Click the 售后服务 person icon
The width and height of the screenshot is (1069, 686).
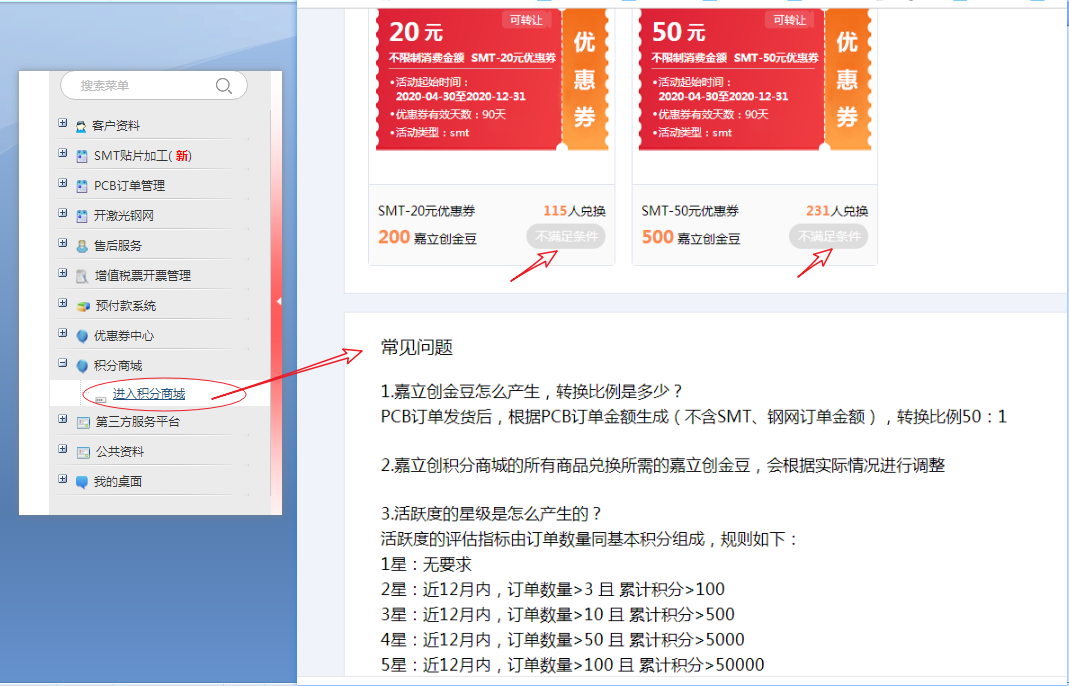[x=82, y=246]
